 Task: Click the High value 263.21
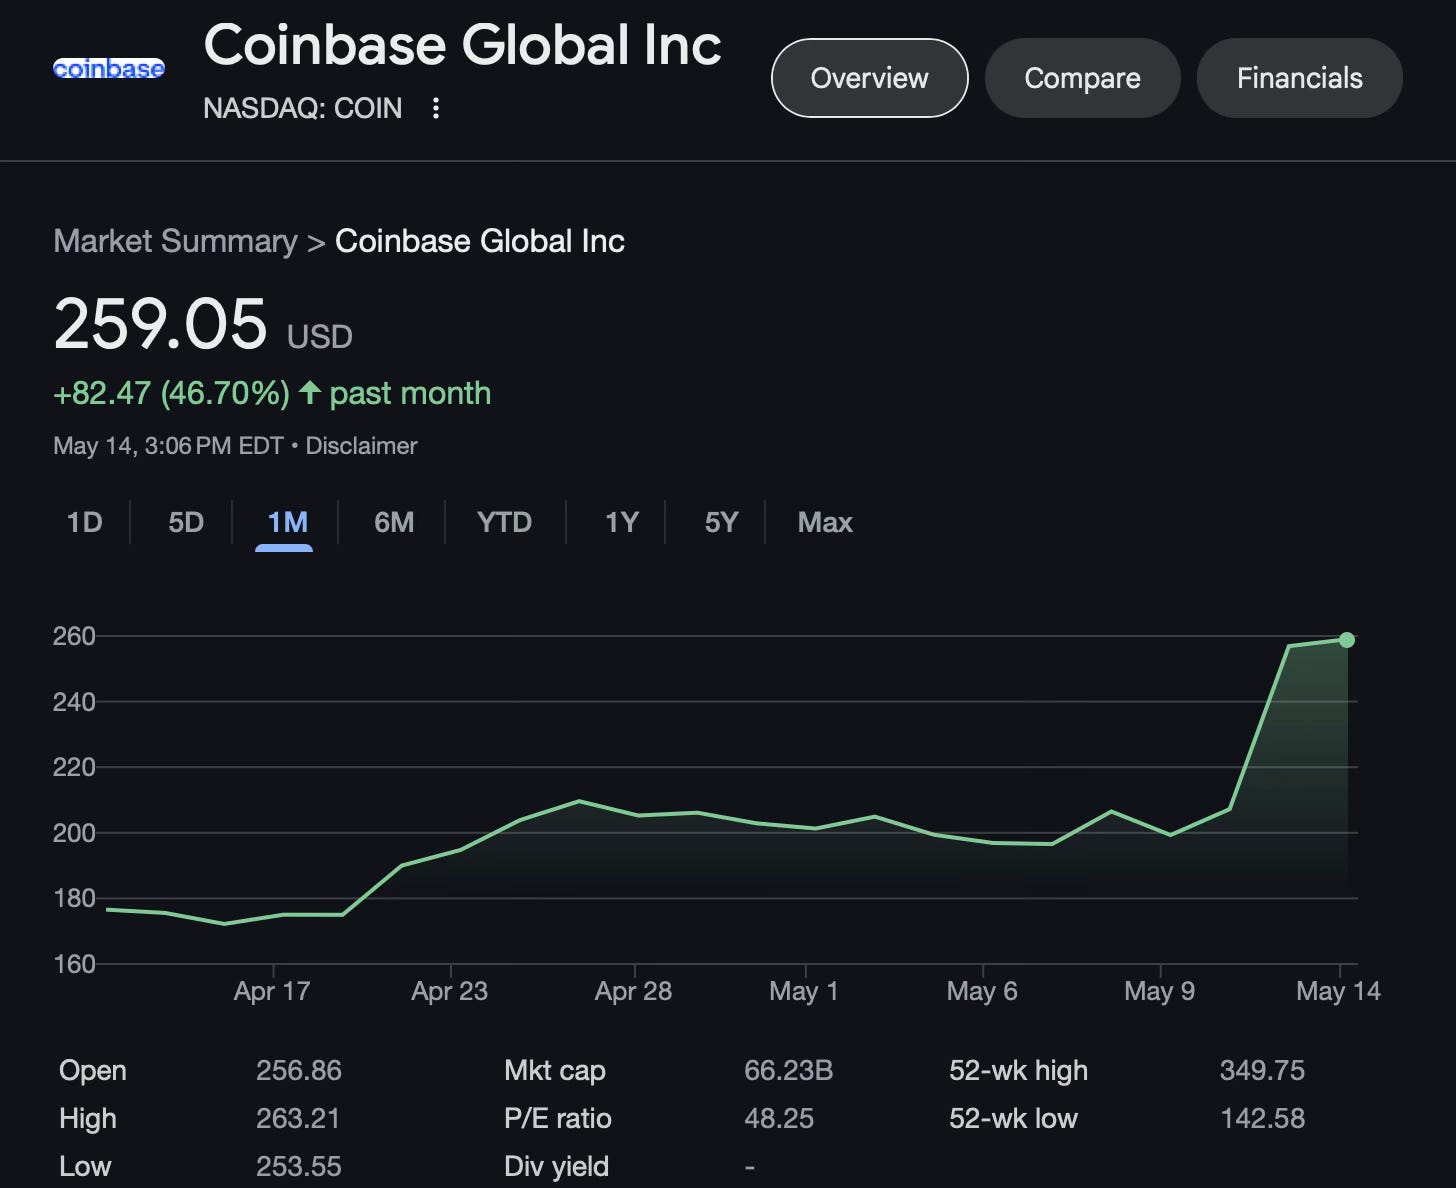tap(298, 1118)
